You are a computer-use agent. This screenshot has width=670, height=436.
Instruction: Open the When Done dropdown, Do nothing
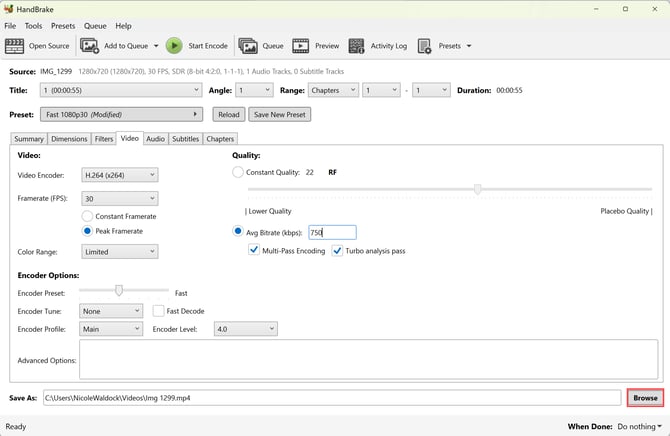tap(639, 427)
